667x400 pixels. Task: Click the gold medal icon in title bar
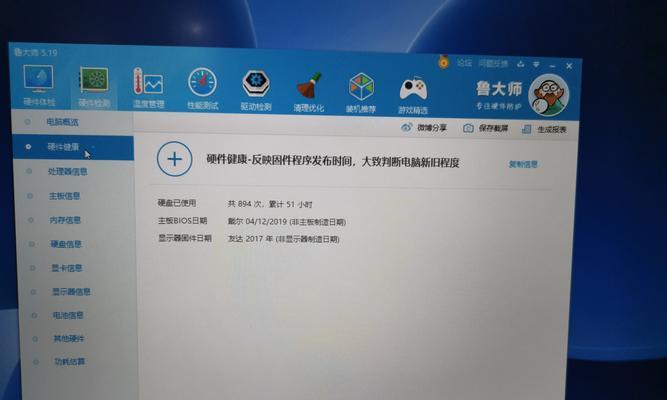[444, 63]
